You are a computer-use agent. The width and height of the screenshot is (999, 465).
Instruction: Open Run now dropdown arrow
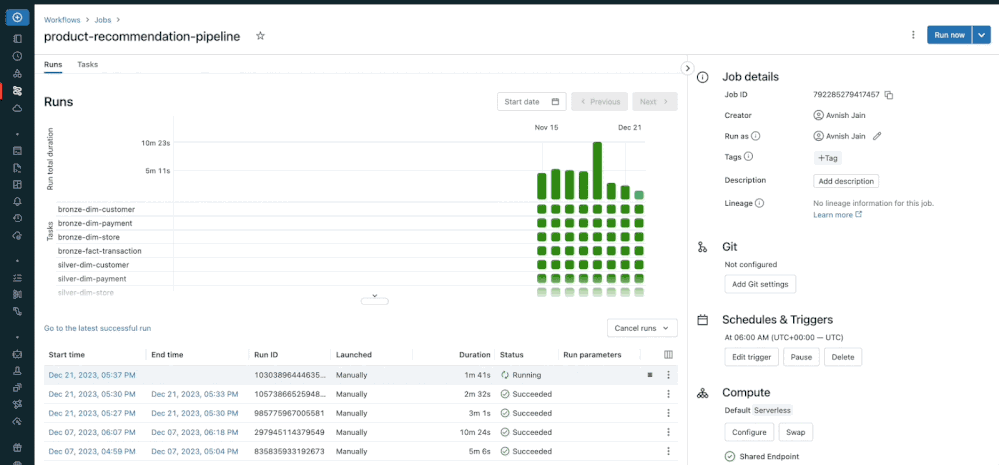981,35
